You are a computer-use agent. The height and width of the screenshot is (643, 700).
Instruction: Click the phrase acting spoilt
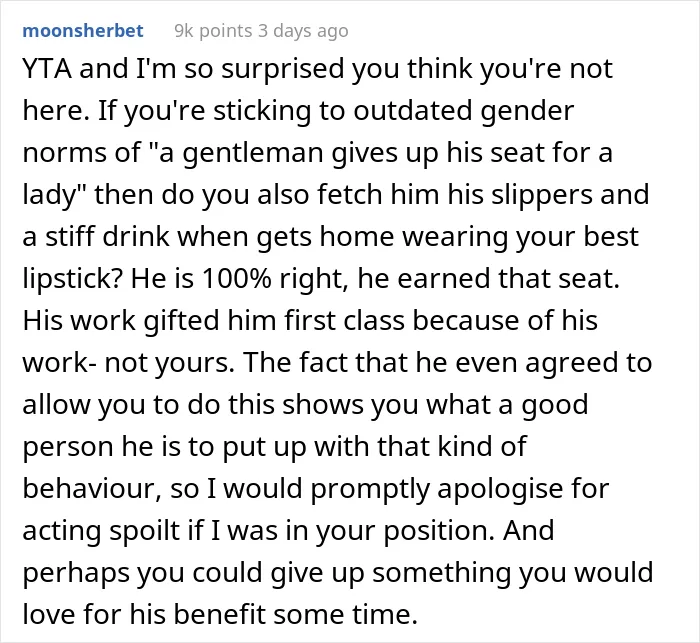[100, 530]
